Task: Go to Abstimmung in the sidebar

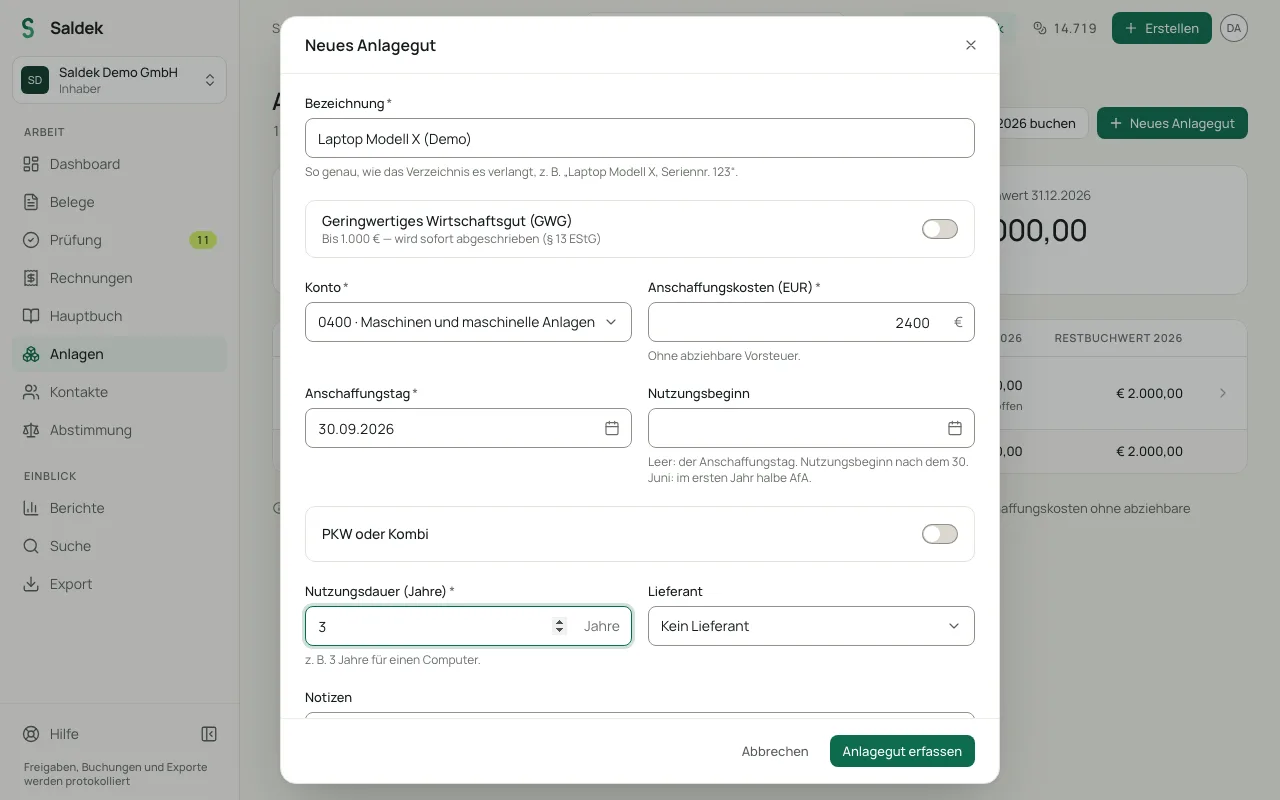Action: [x=119, y=430]
